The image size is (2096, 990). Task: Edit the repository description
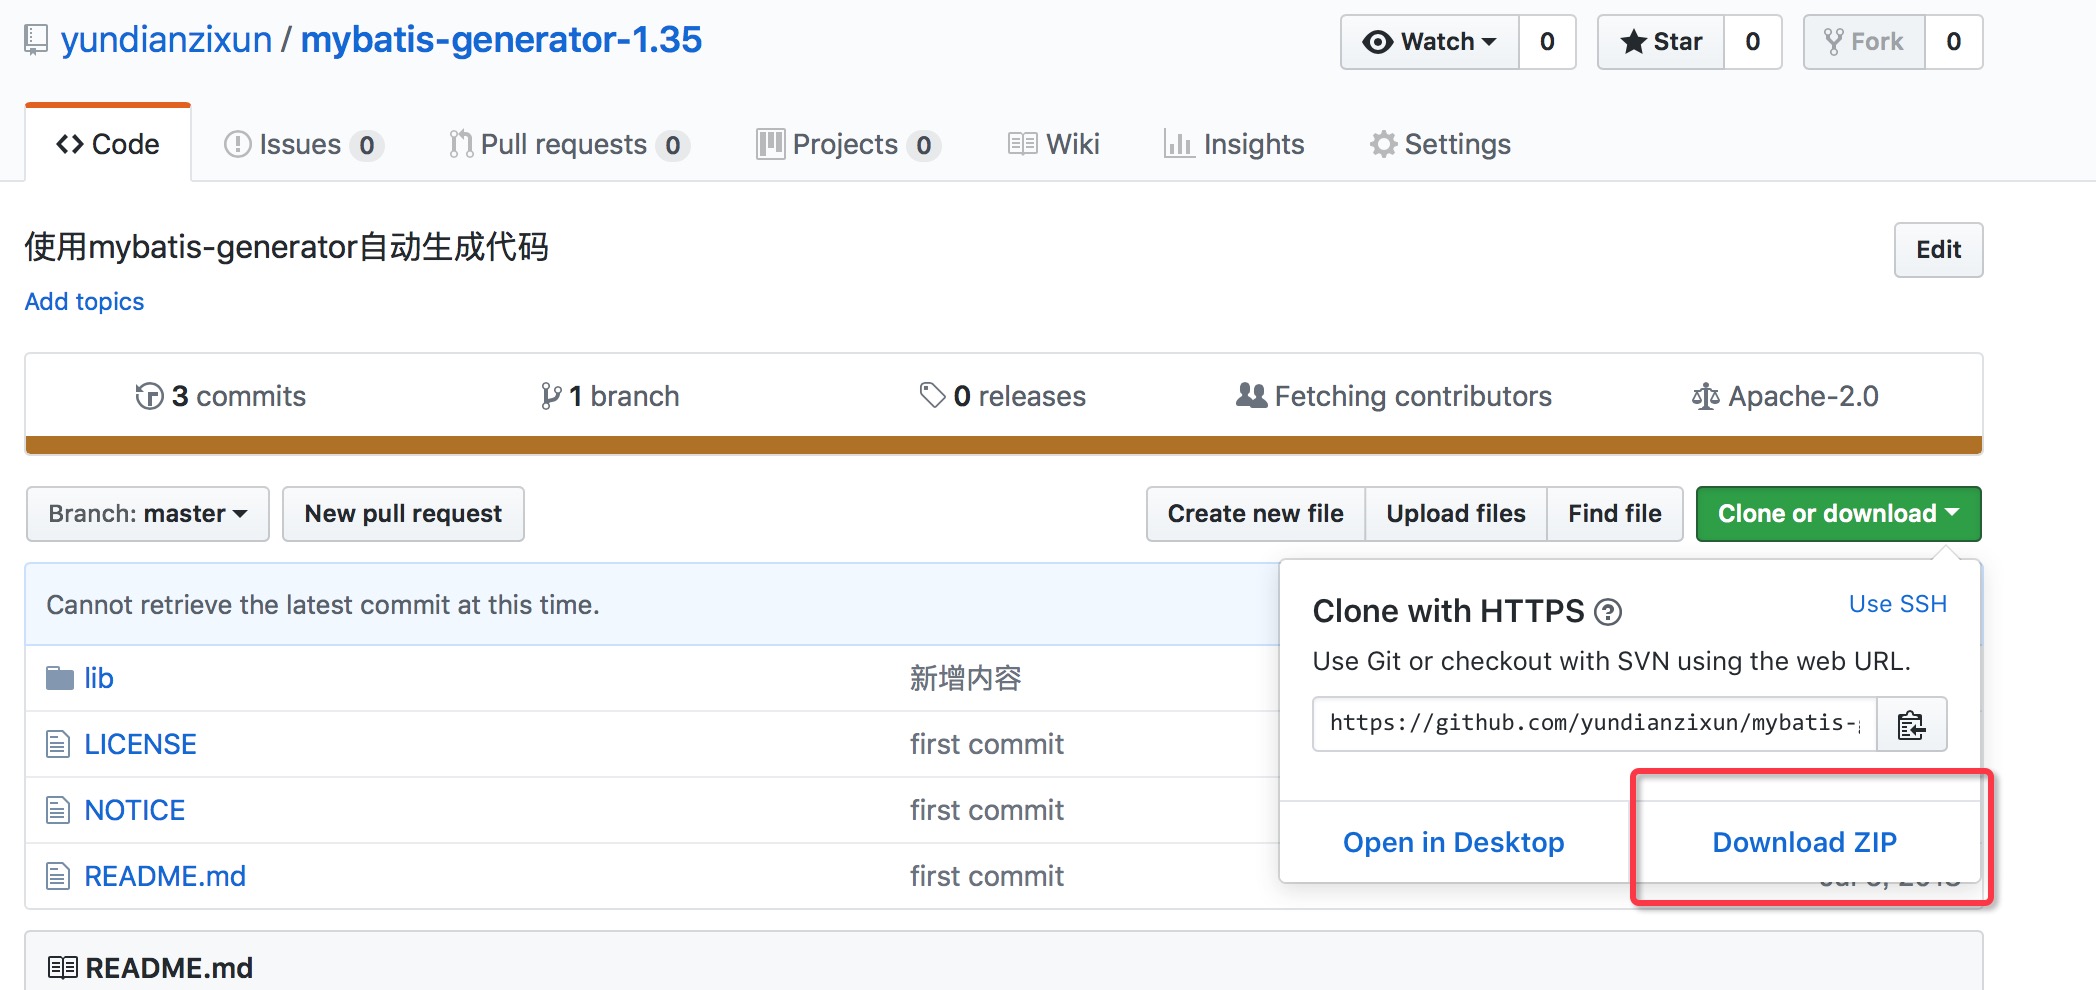pyautogui.click(x=1938, y=250)
